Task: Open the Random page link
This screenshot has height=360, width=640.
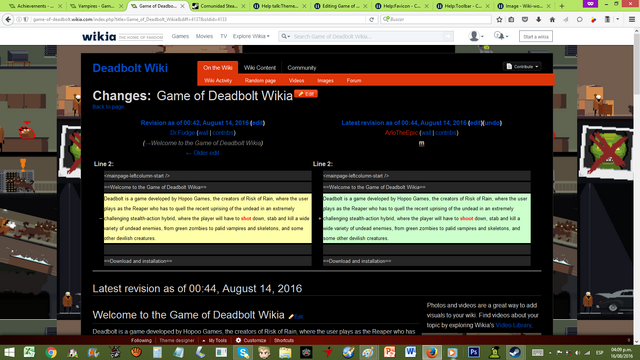Action: point(260,80)
